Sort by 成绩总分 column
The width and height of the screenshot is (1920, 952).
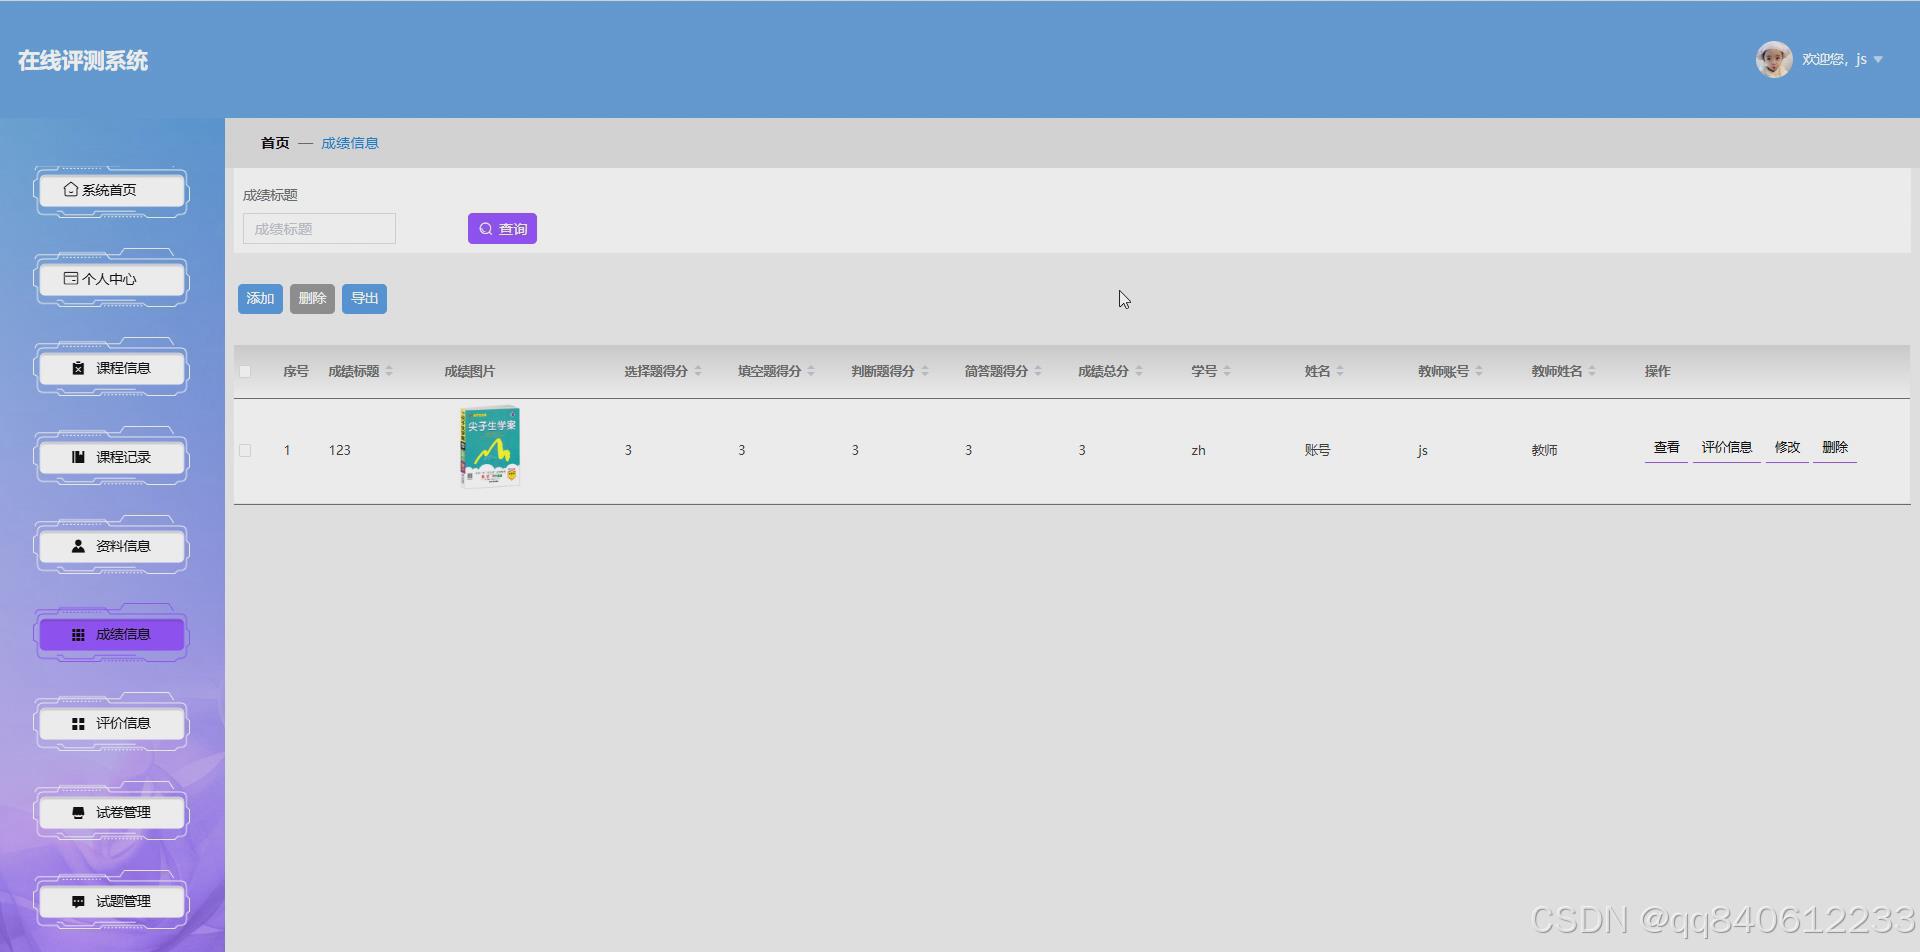(x=1139, y=371)
